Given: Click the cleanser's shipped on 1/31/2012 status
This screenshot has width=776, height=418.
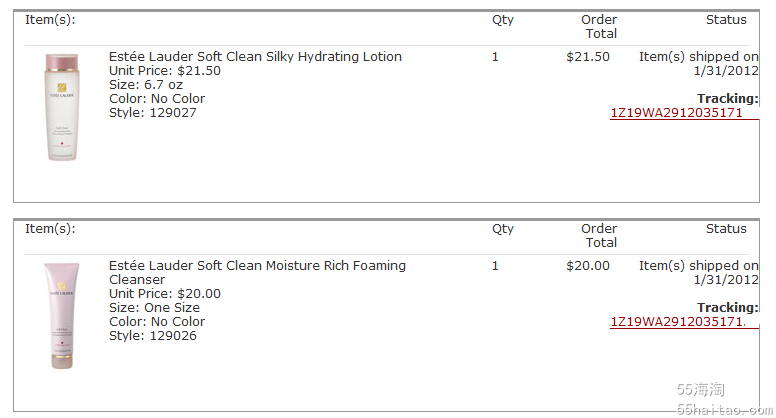Looking at the screenshot, I should (699, 273).
